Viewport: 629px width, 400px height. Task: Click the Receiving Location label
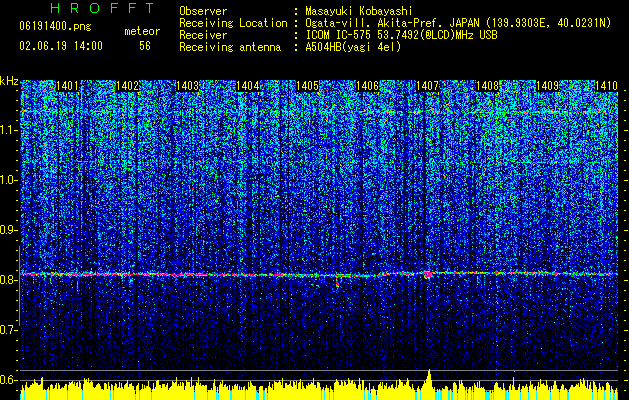click(x=233, y=23)
